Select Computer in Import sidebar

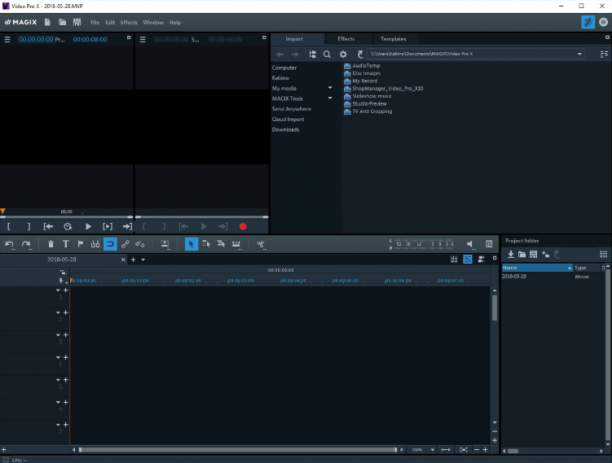click(x=284, y=68)
